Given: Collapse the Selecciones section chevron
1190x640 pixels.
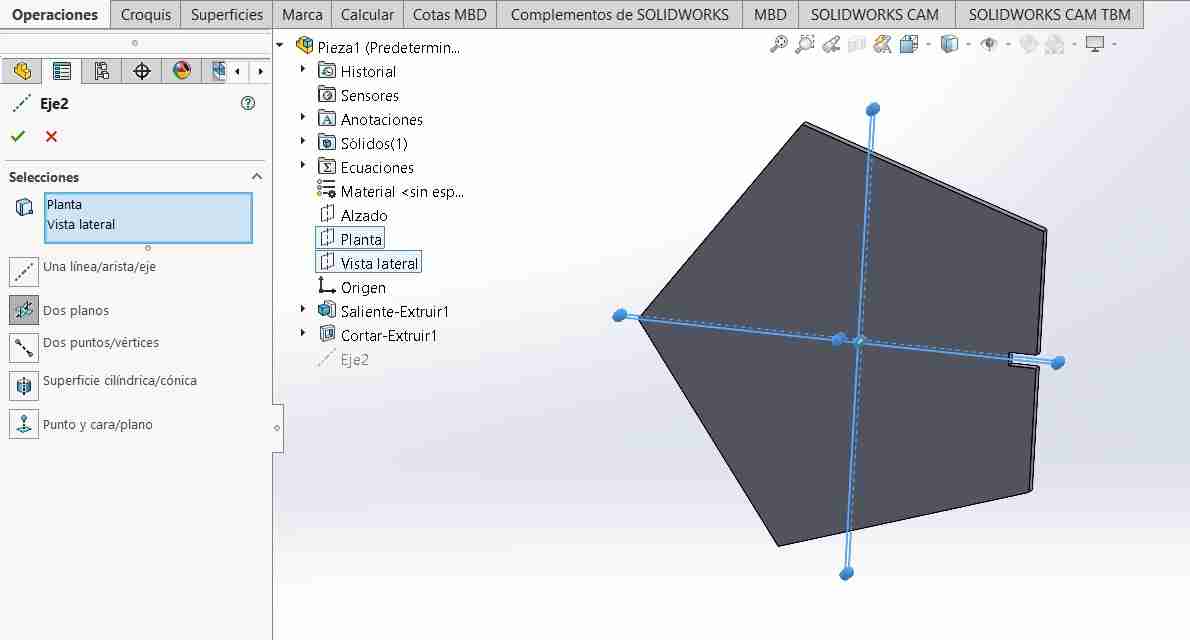Looking at the screenshot, I should tap(257, 177).
